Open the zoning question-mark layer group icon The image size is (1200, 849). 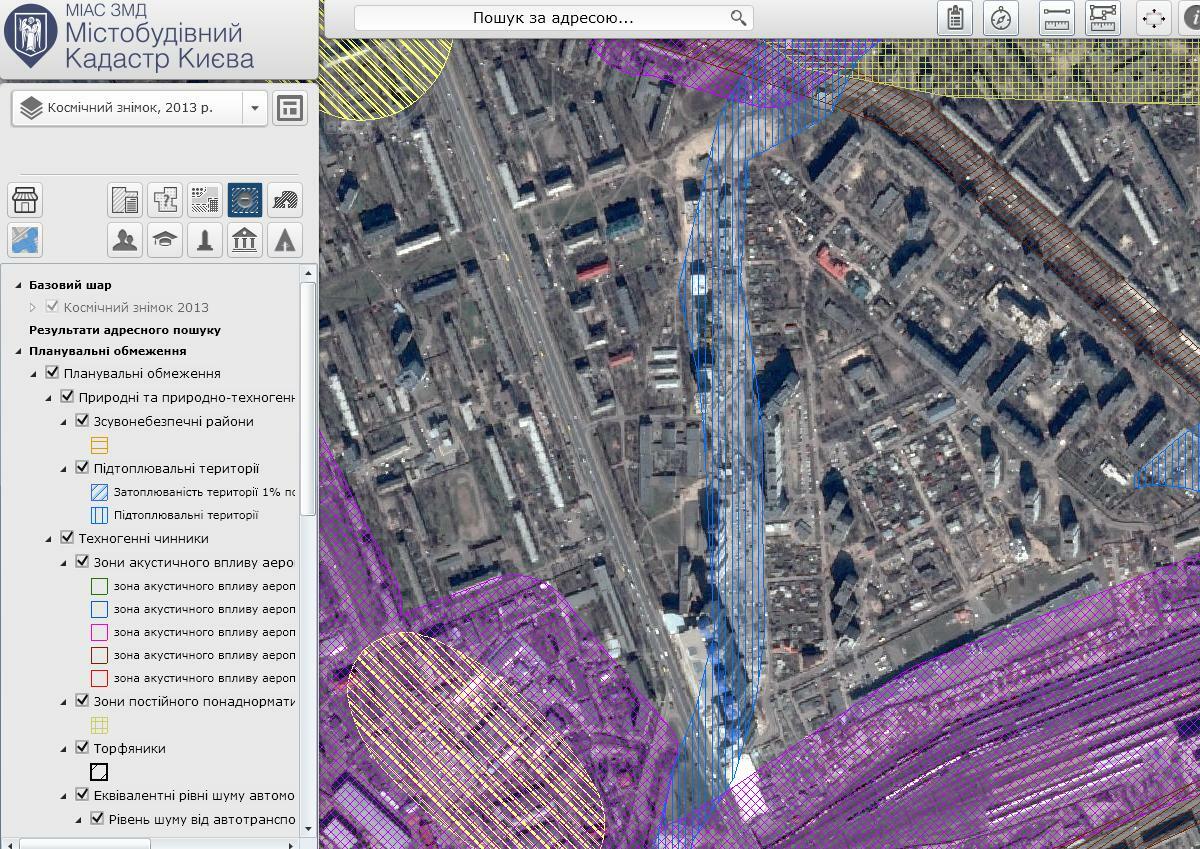(165, 200)
